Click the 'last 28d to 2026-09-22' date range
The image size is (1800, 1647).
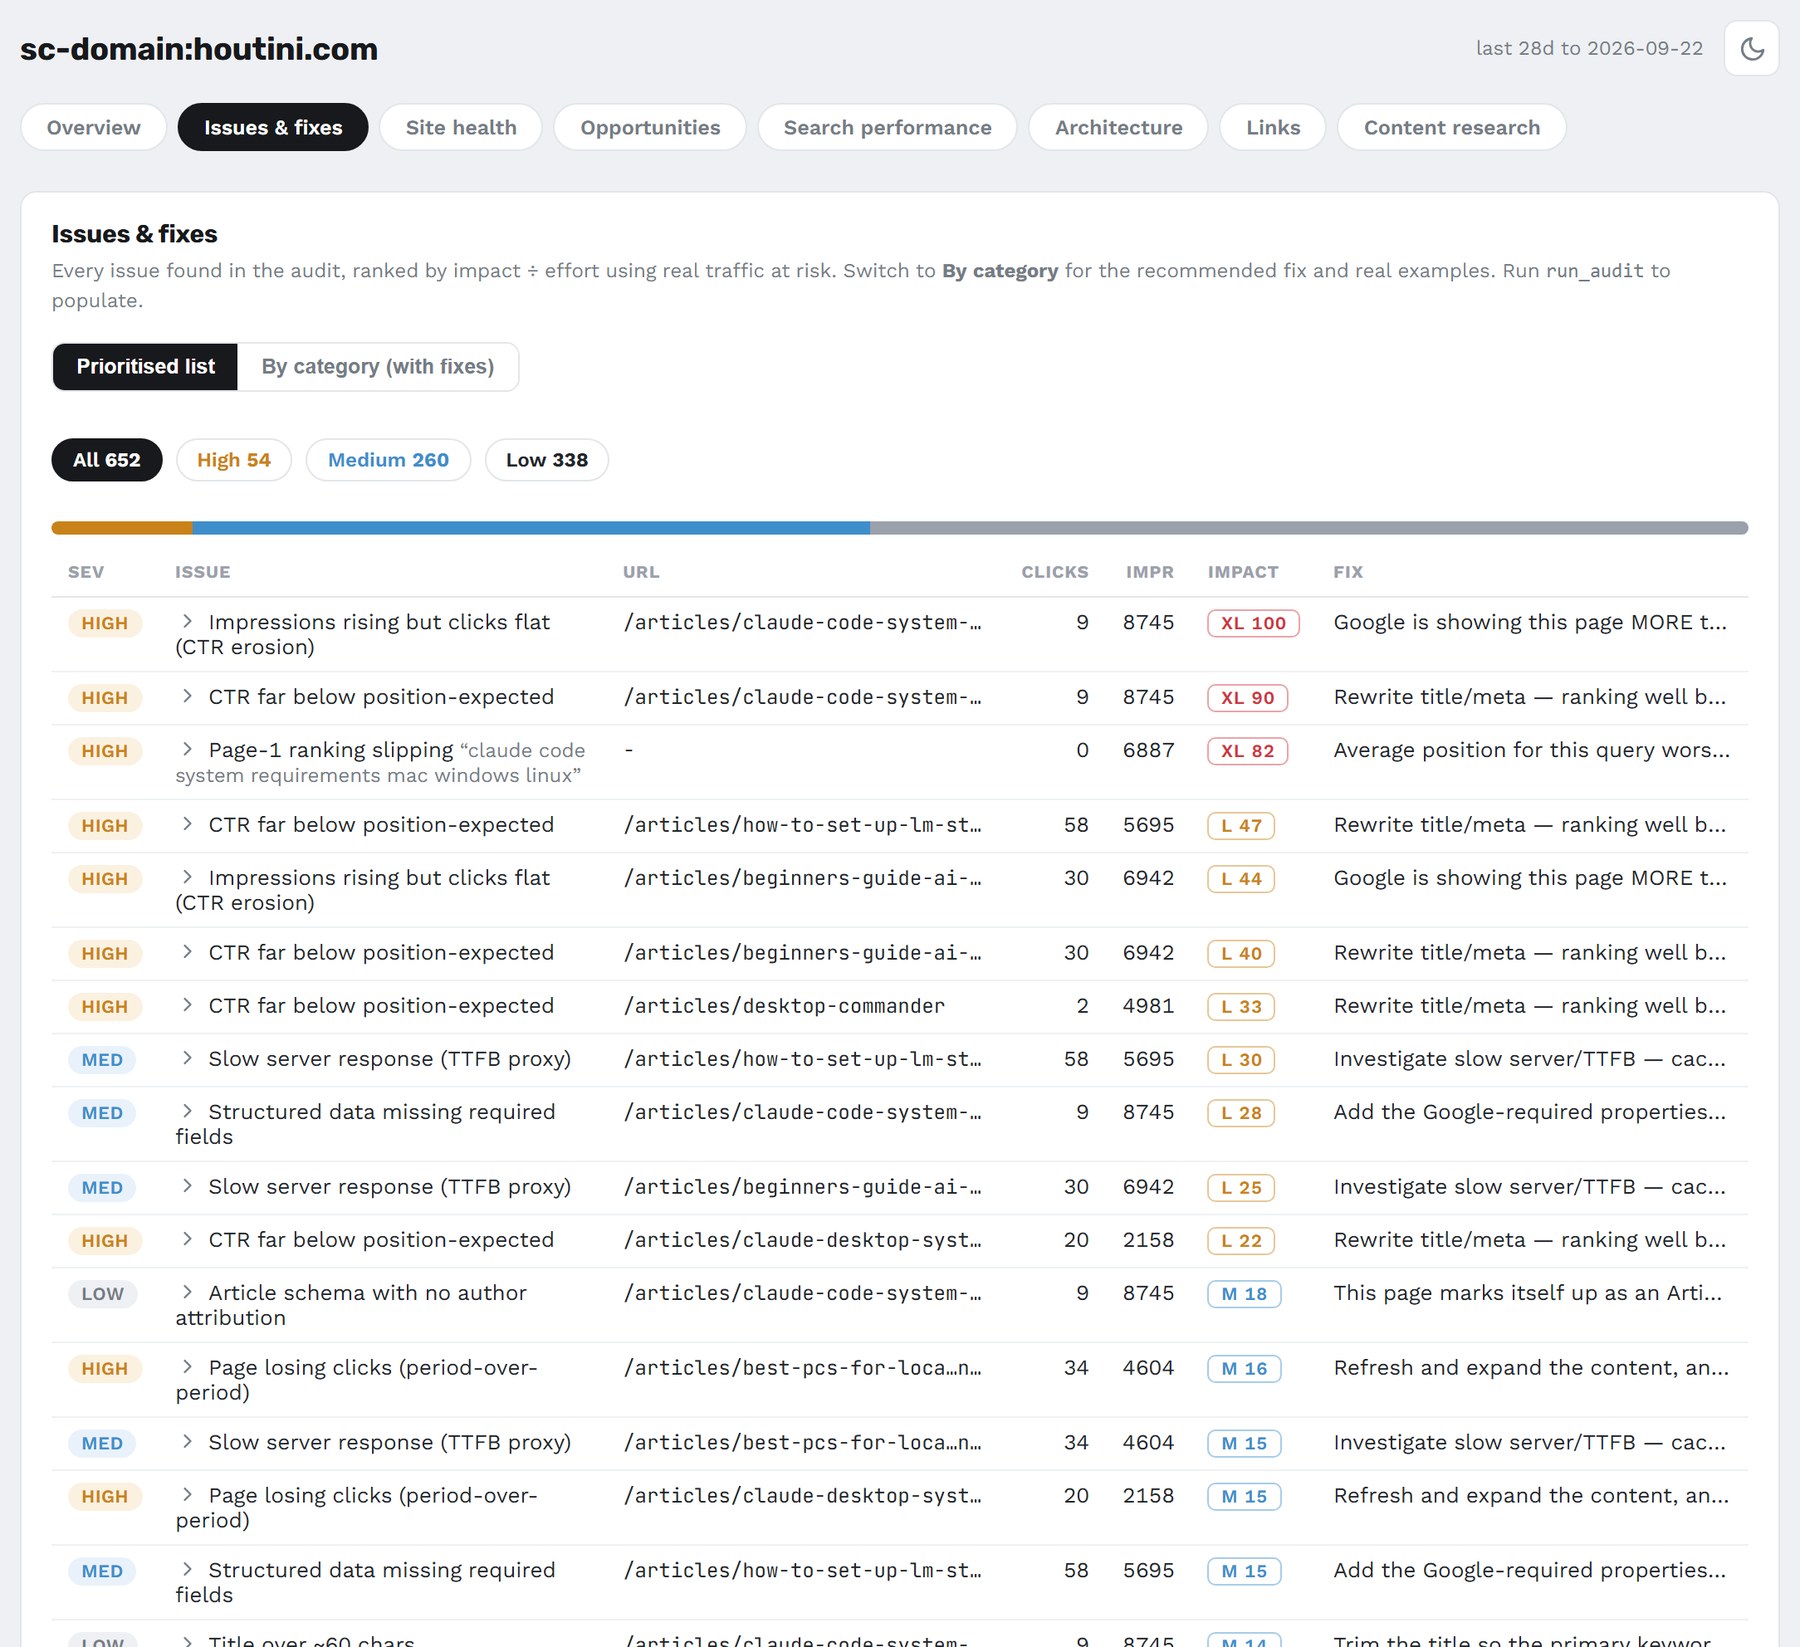coord(1589,48)
